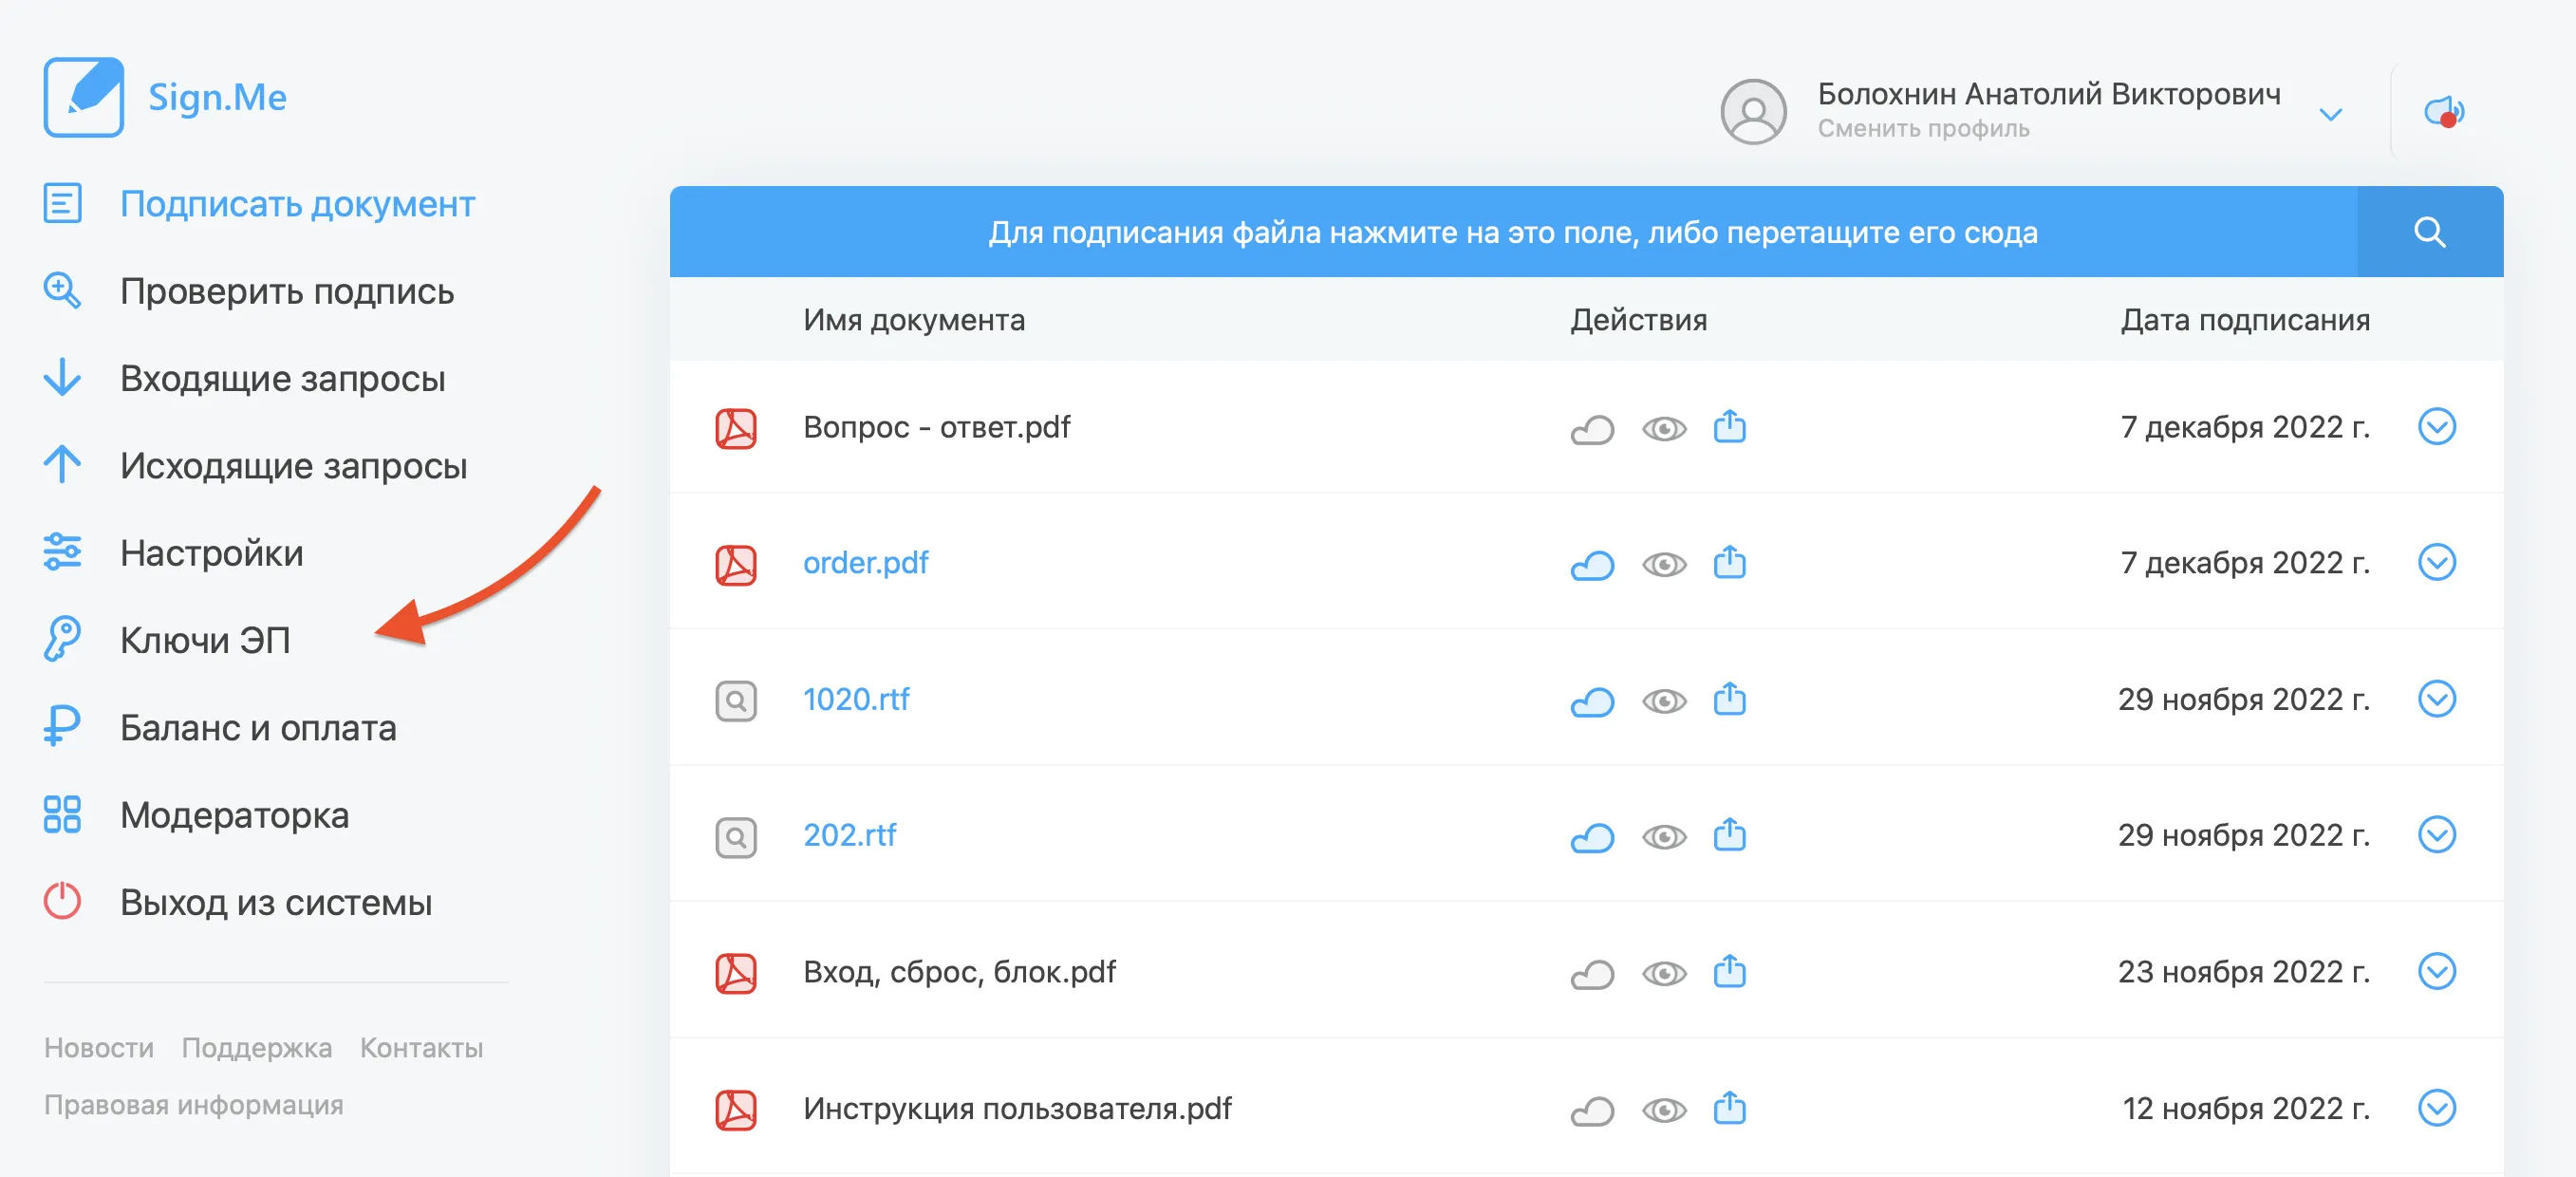The height and width of the screenshot is (1177, 2576).
Task: Click PDF icon of Инструкция пользователя.pdf
Action: [x=736, y=1109]
